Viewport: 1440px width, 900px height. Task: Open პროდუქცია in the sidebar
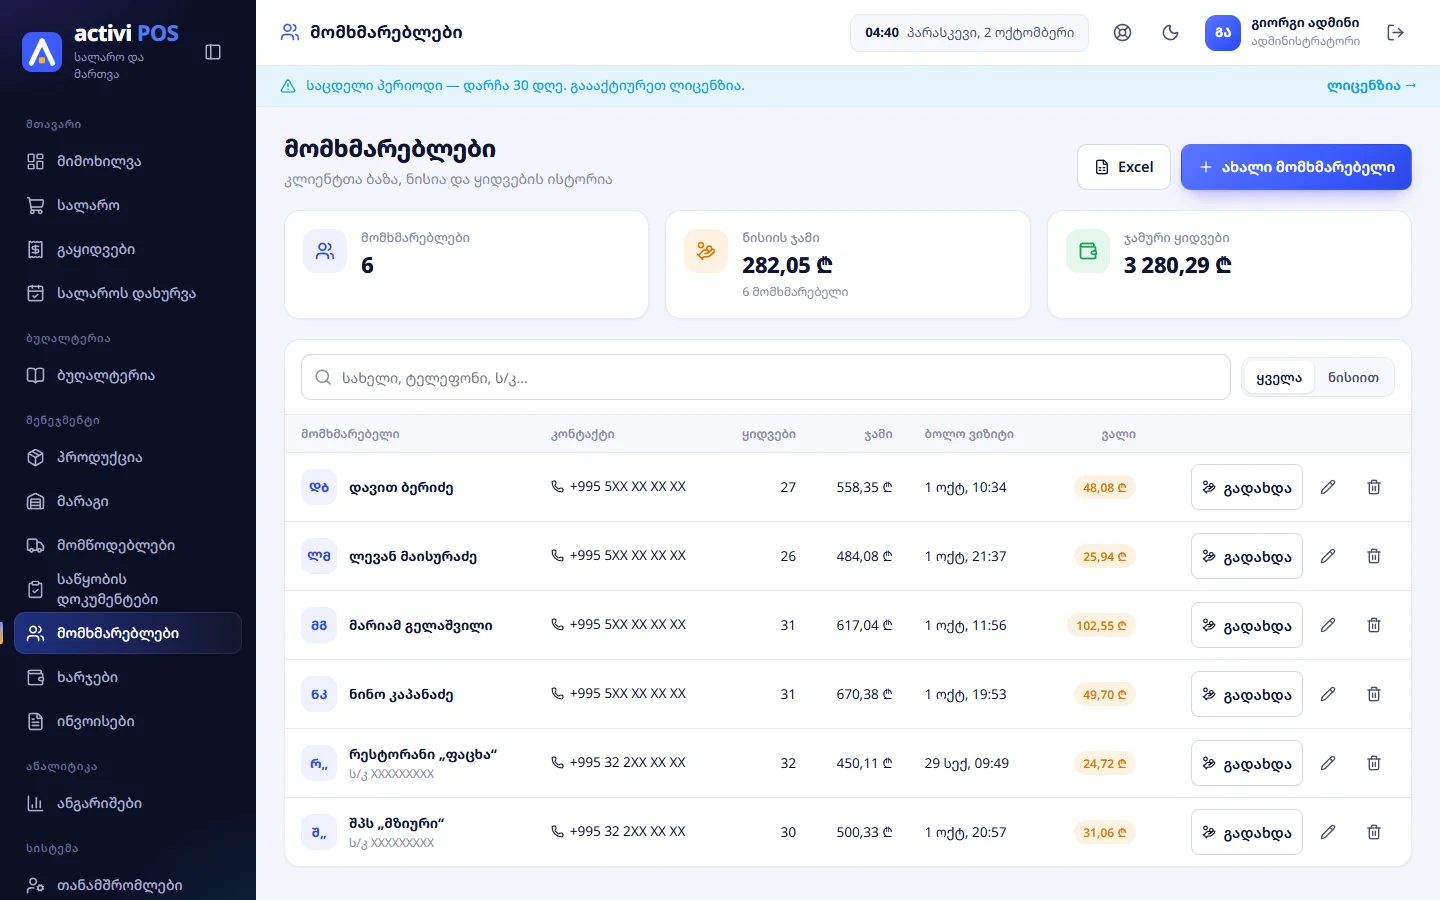tap(128, 458)
